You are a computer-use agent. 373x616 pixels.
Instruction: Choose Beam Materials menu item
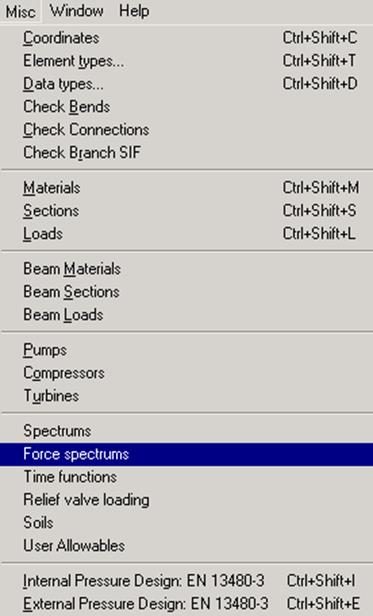point(186,269)
